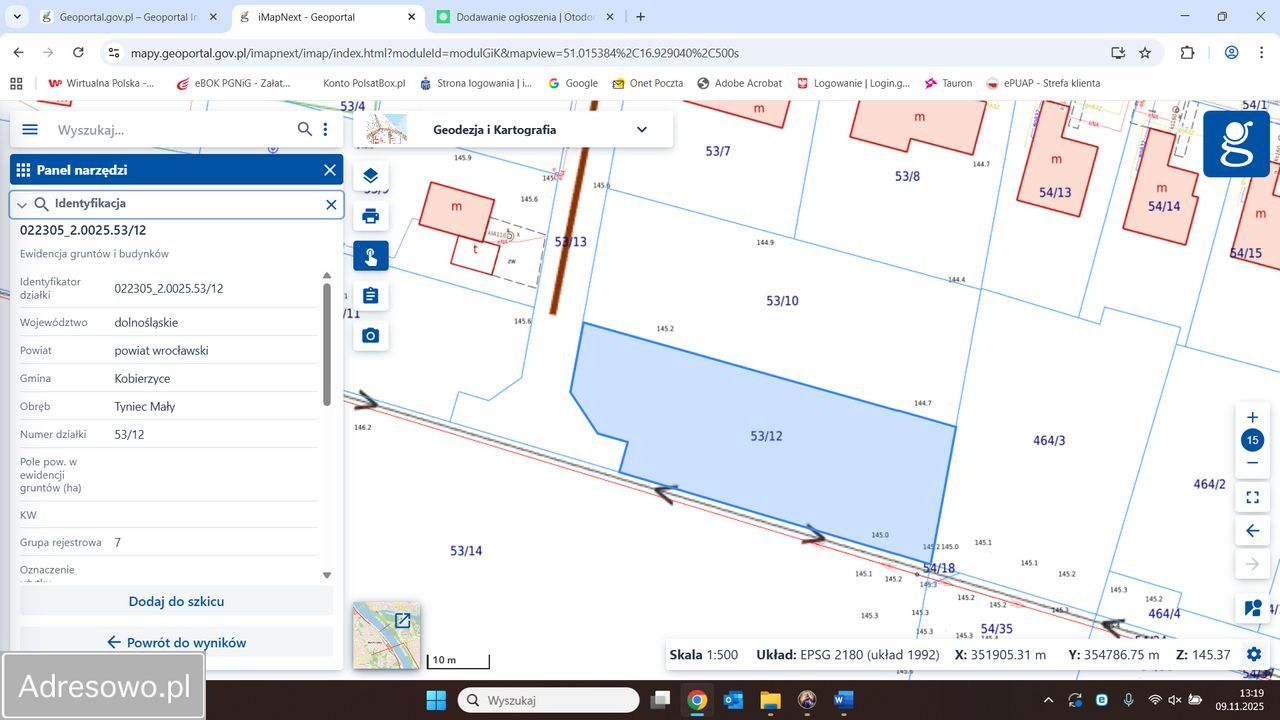The image size is (1280, 720).
Task: Open the clipboard notes tool
Action: point(370,296)
